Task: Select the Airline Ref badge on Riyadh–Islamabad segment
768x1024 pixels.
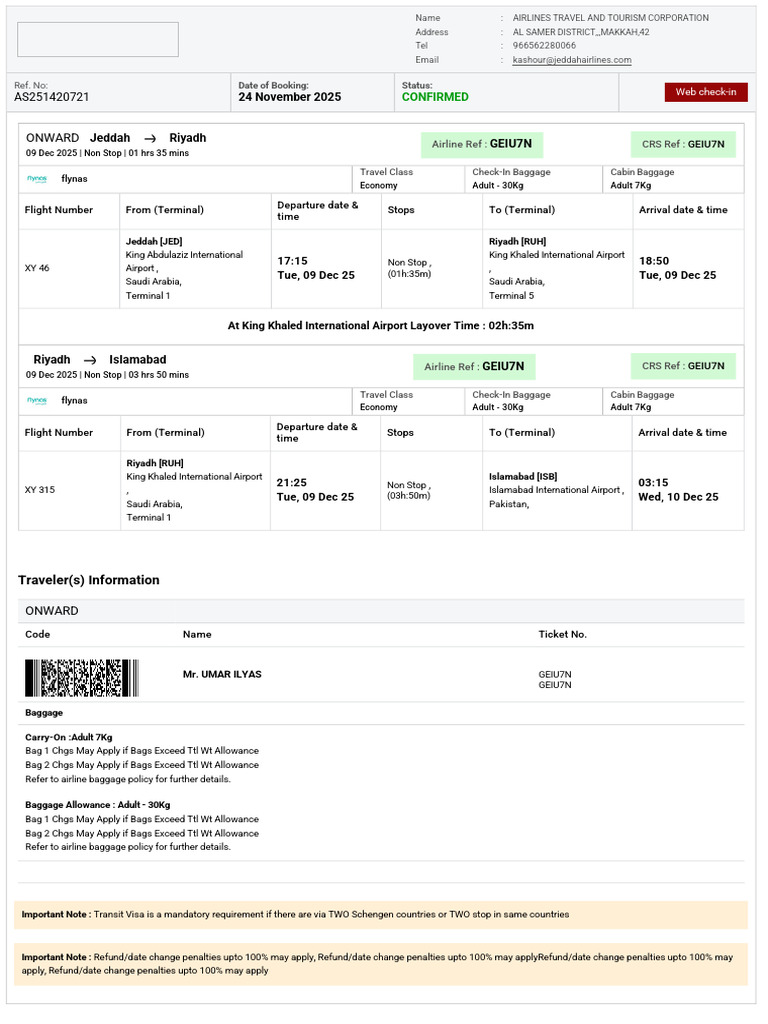Action: pos(474,367)
